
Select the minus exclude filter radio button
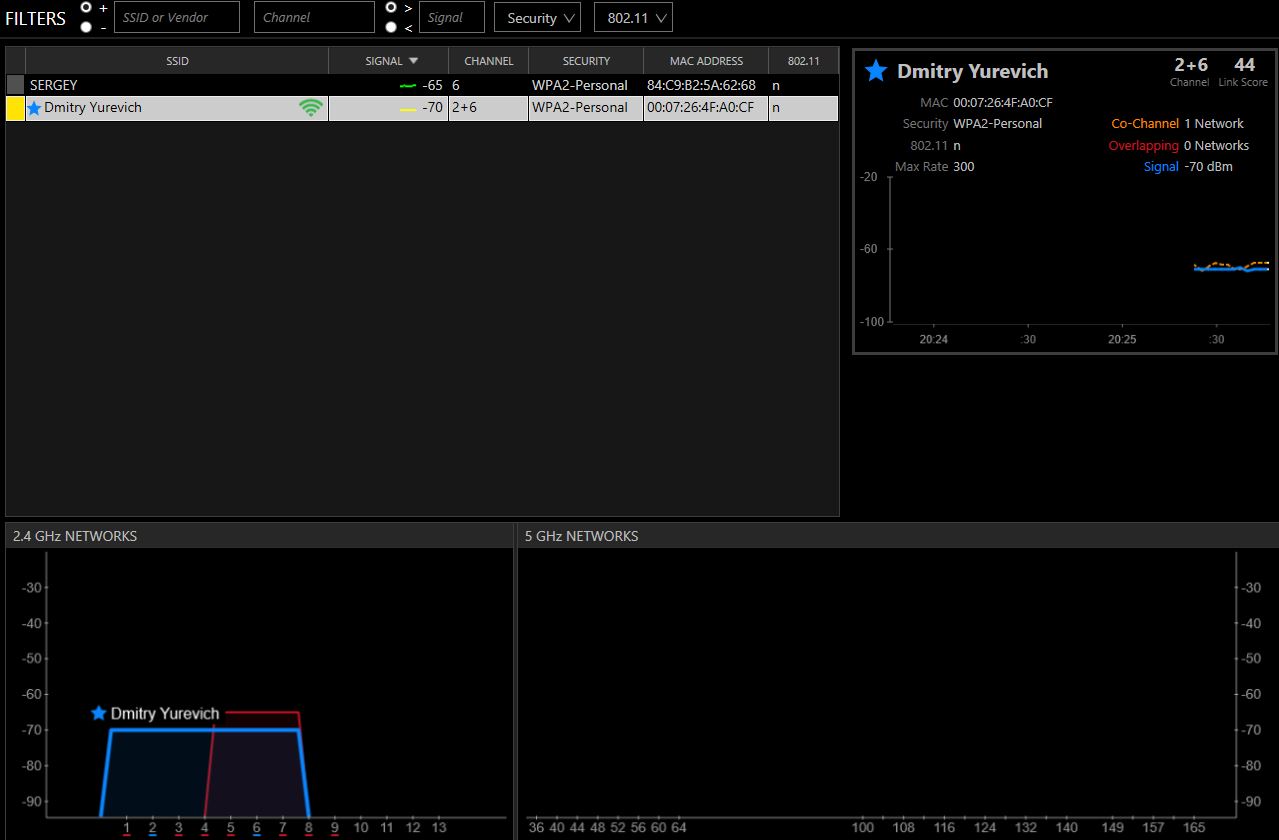(x=86, y=27)
